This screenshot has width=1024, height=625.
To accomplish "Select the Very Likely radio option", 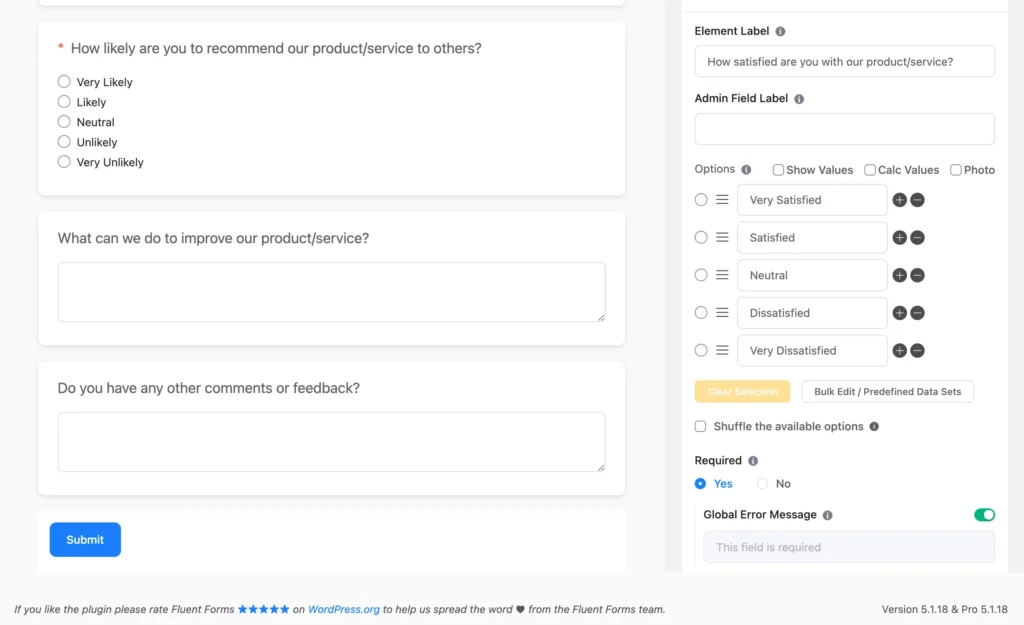I will point(63,81).
